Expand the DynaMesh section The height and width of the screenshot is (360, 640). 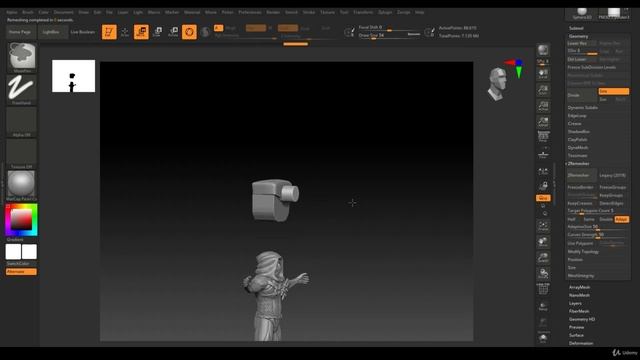[578, 148]
